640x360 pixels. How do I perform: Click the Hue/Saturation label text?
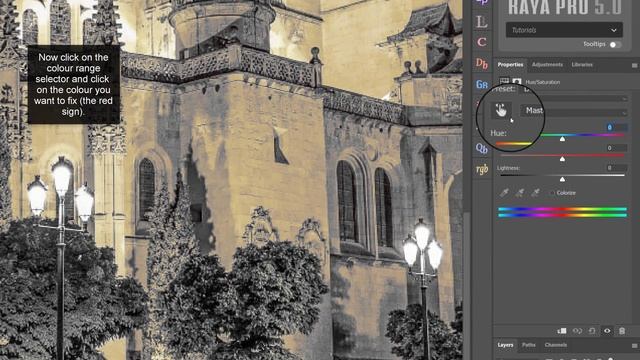pyautogui.click(x=542, y=82)
